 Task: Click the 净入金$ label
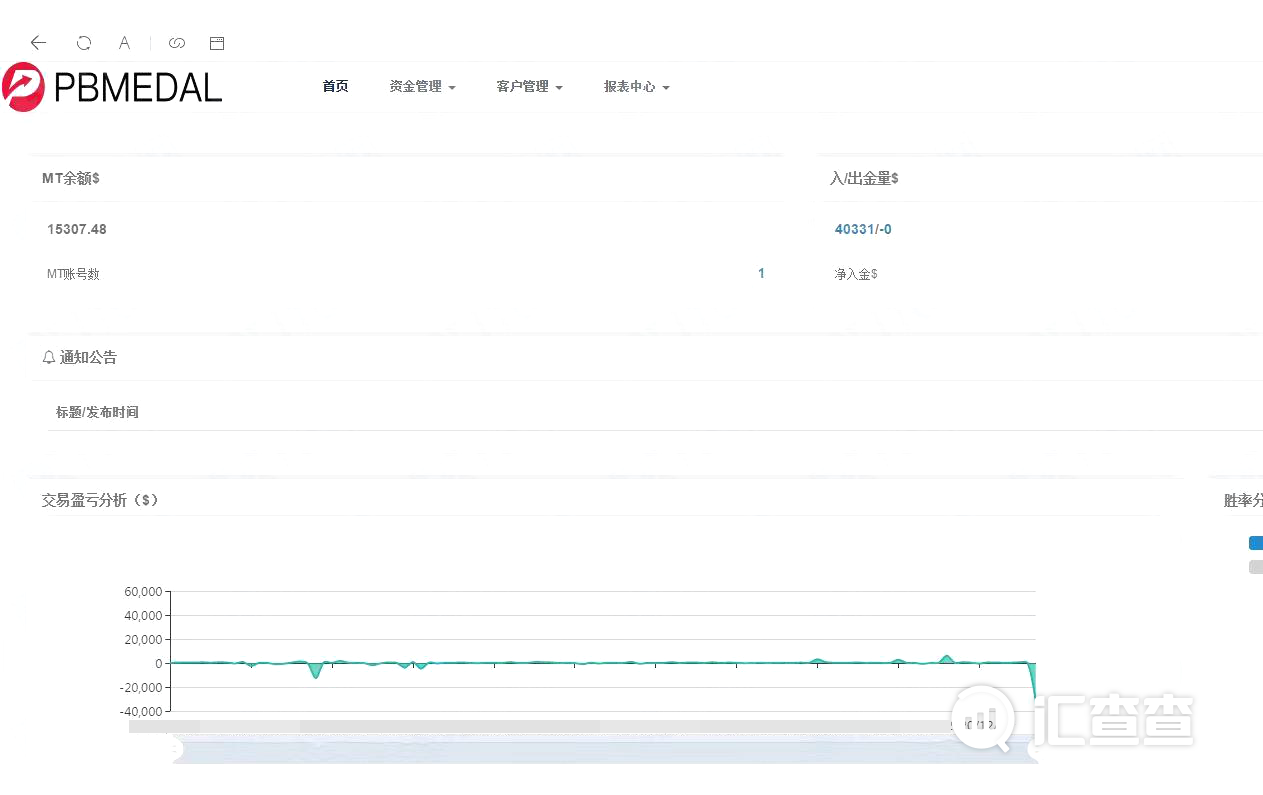pyautogui.click(x=856, y=273)
